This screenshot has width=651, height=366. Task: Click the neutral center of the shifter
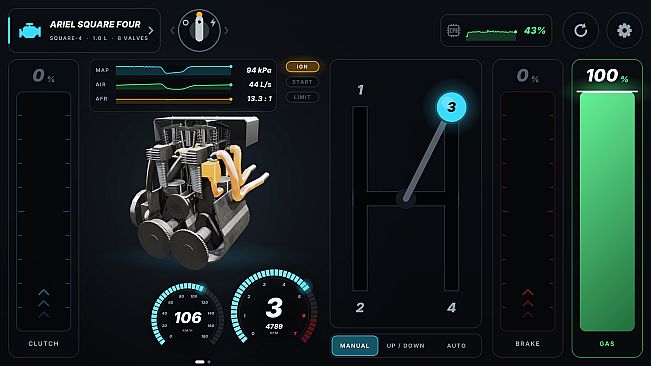406,199
